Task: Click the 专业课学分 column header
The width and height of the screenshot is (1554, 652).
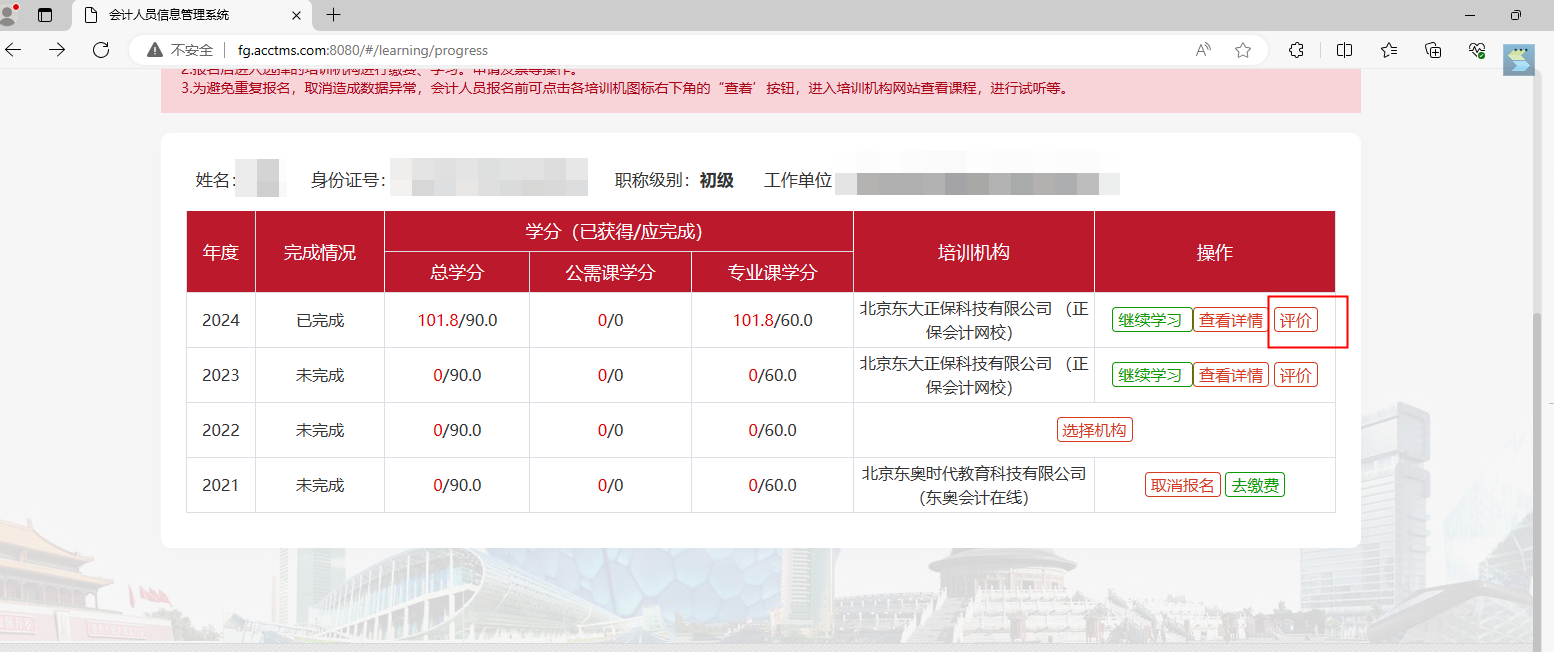Action: pyautogui.click(x=772, y=272)
